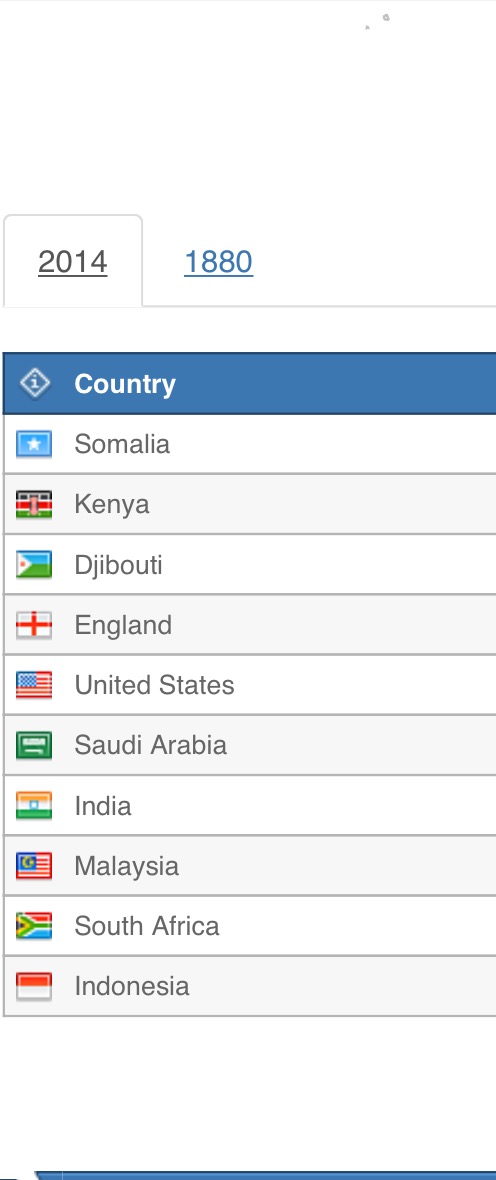The image size is (496, 1180).
Task: Click the South Africa flag icon
Action: (x=34, y=926)
